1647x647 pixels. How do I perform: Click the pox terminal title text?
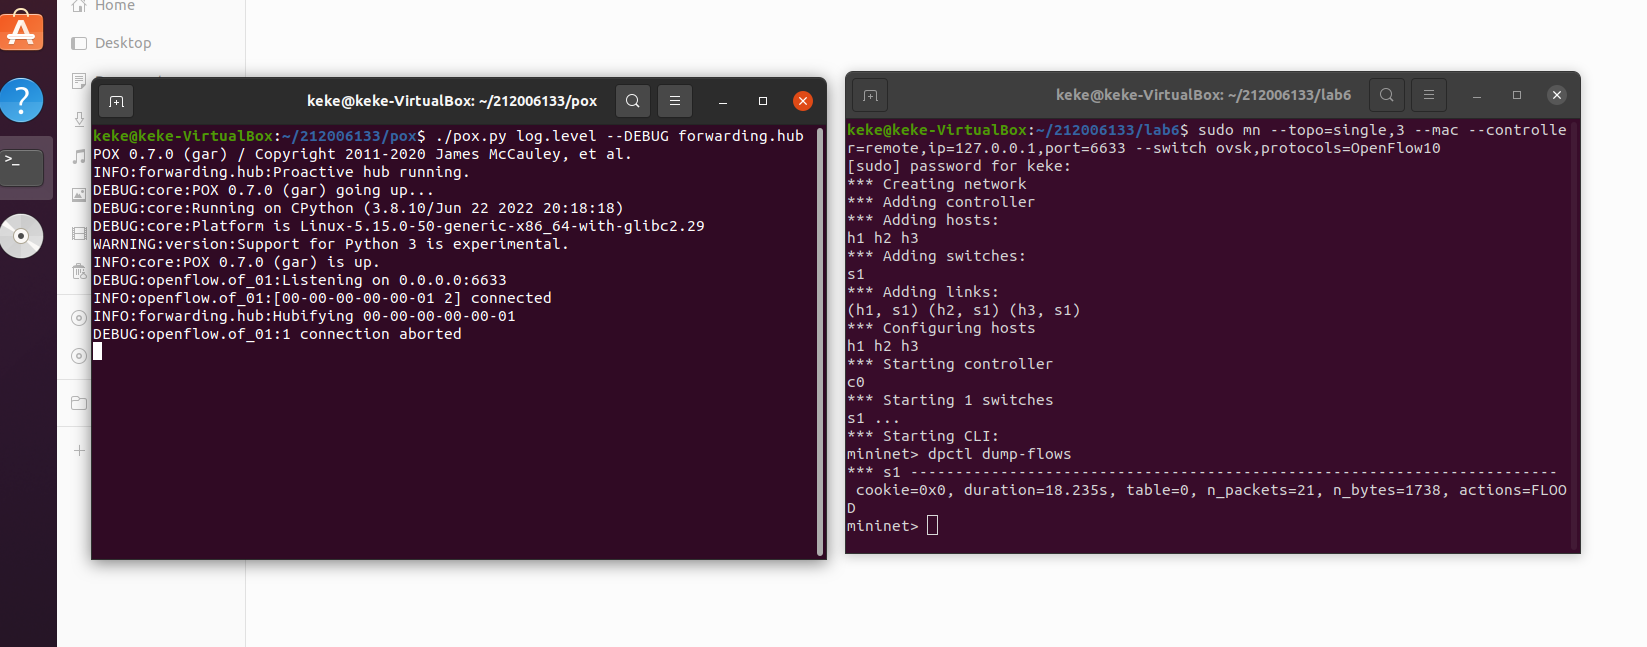point(452,101)
